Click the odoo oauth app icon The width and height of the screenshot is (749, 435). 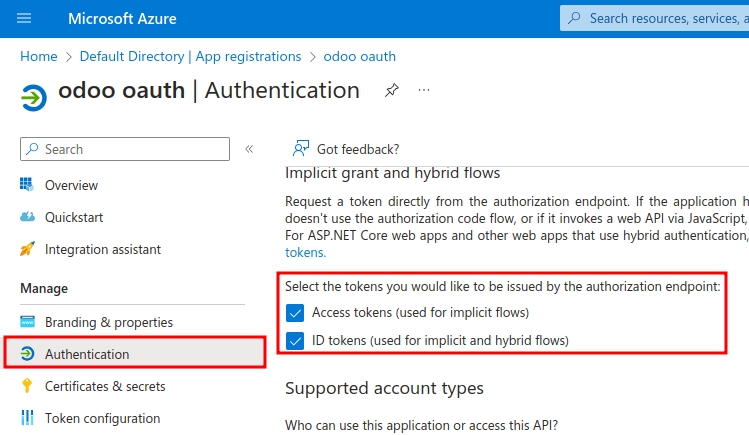tap(33, 96)
